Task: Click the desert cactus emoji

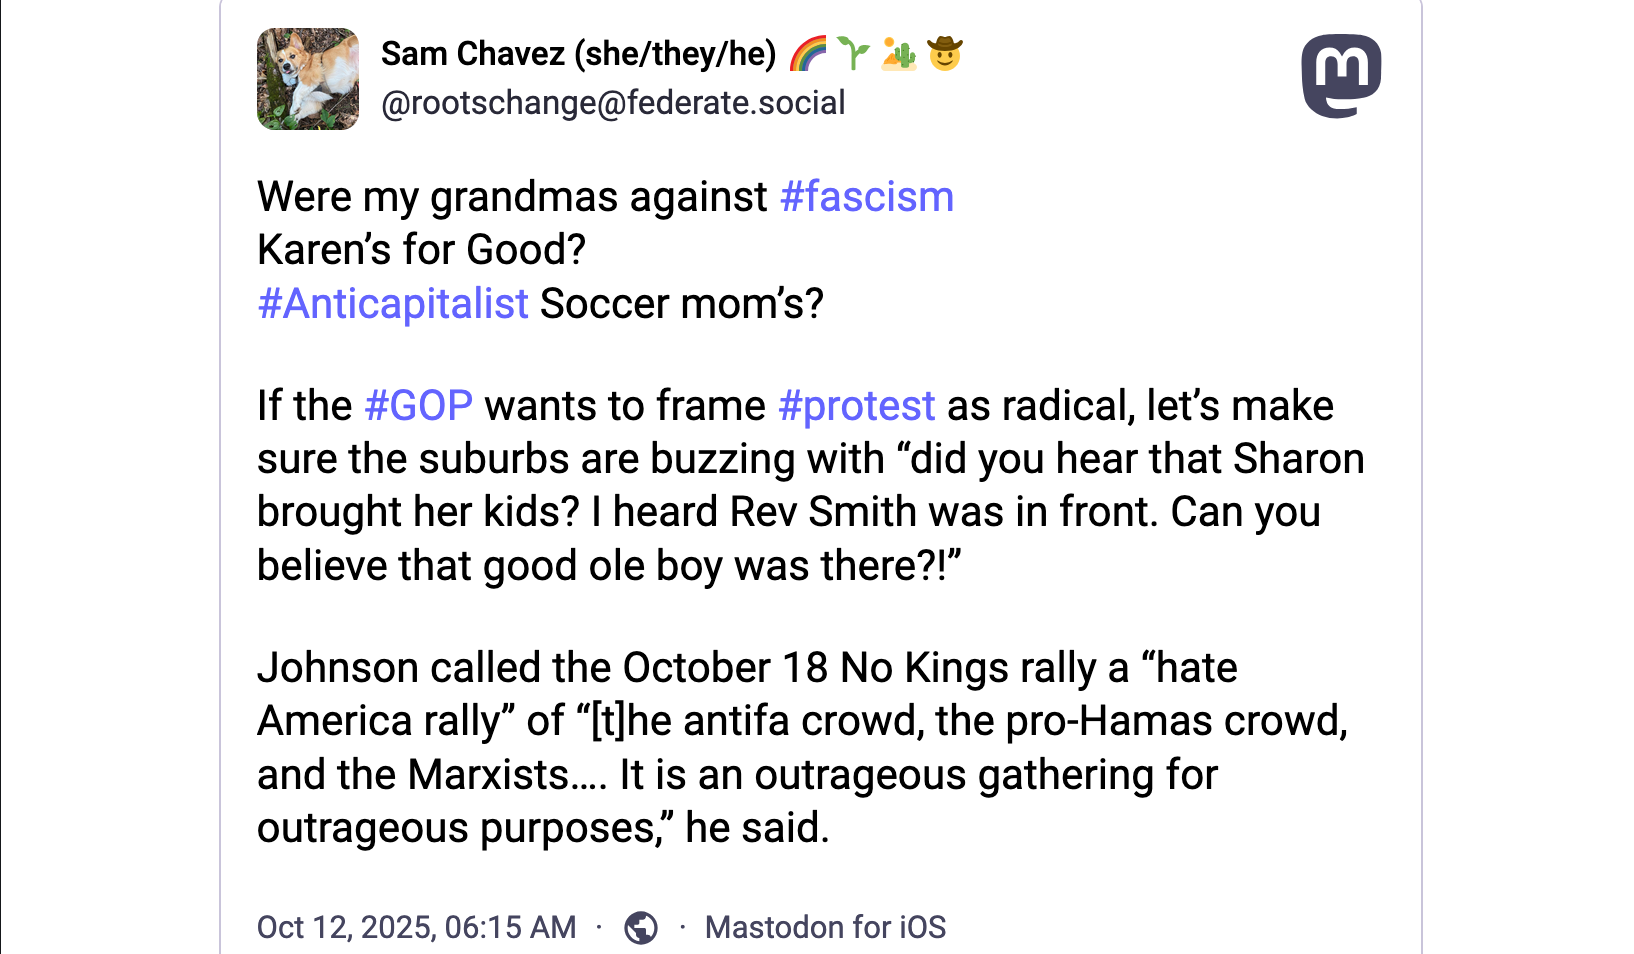Action: click(x=899, y=54)
